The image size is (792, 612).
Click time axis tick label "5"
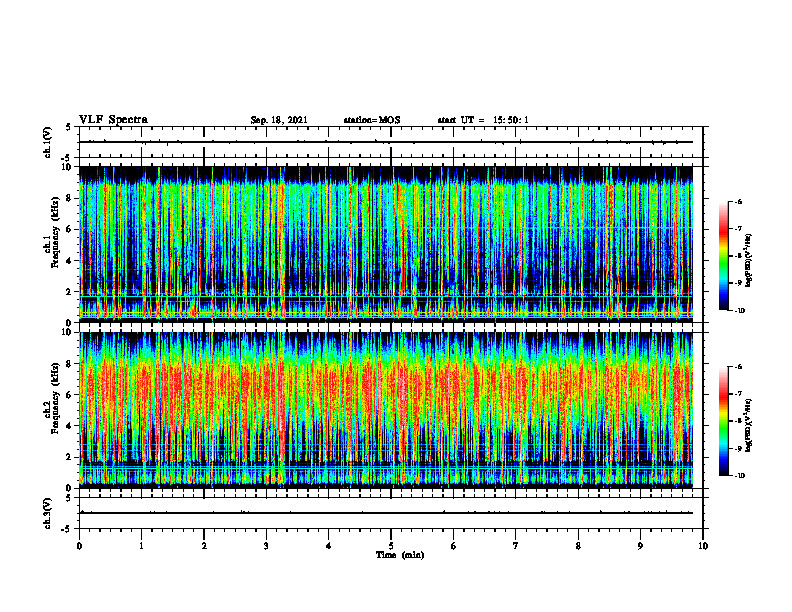click(391, 546)
